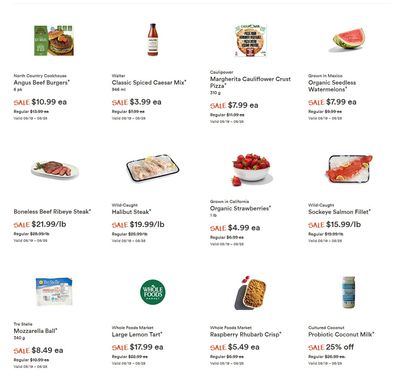Select the Probiotic Coconut Milk jar image
Image resolution: width=400 pixels, height=387 pixels.
coord(348,292)
